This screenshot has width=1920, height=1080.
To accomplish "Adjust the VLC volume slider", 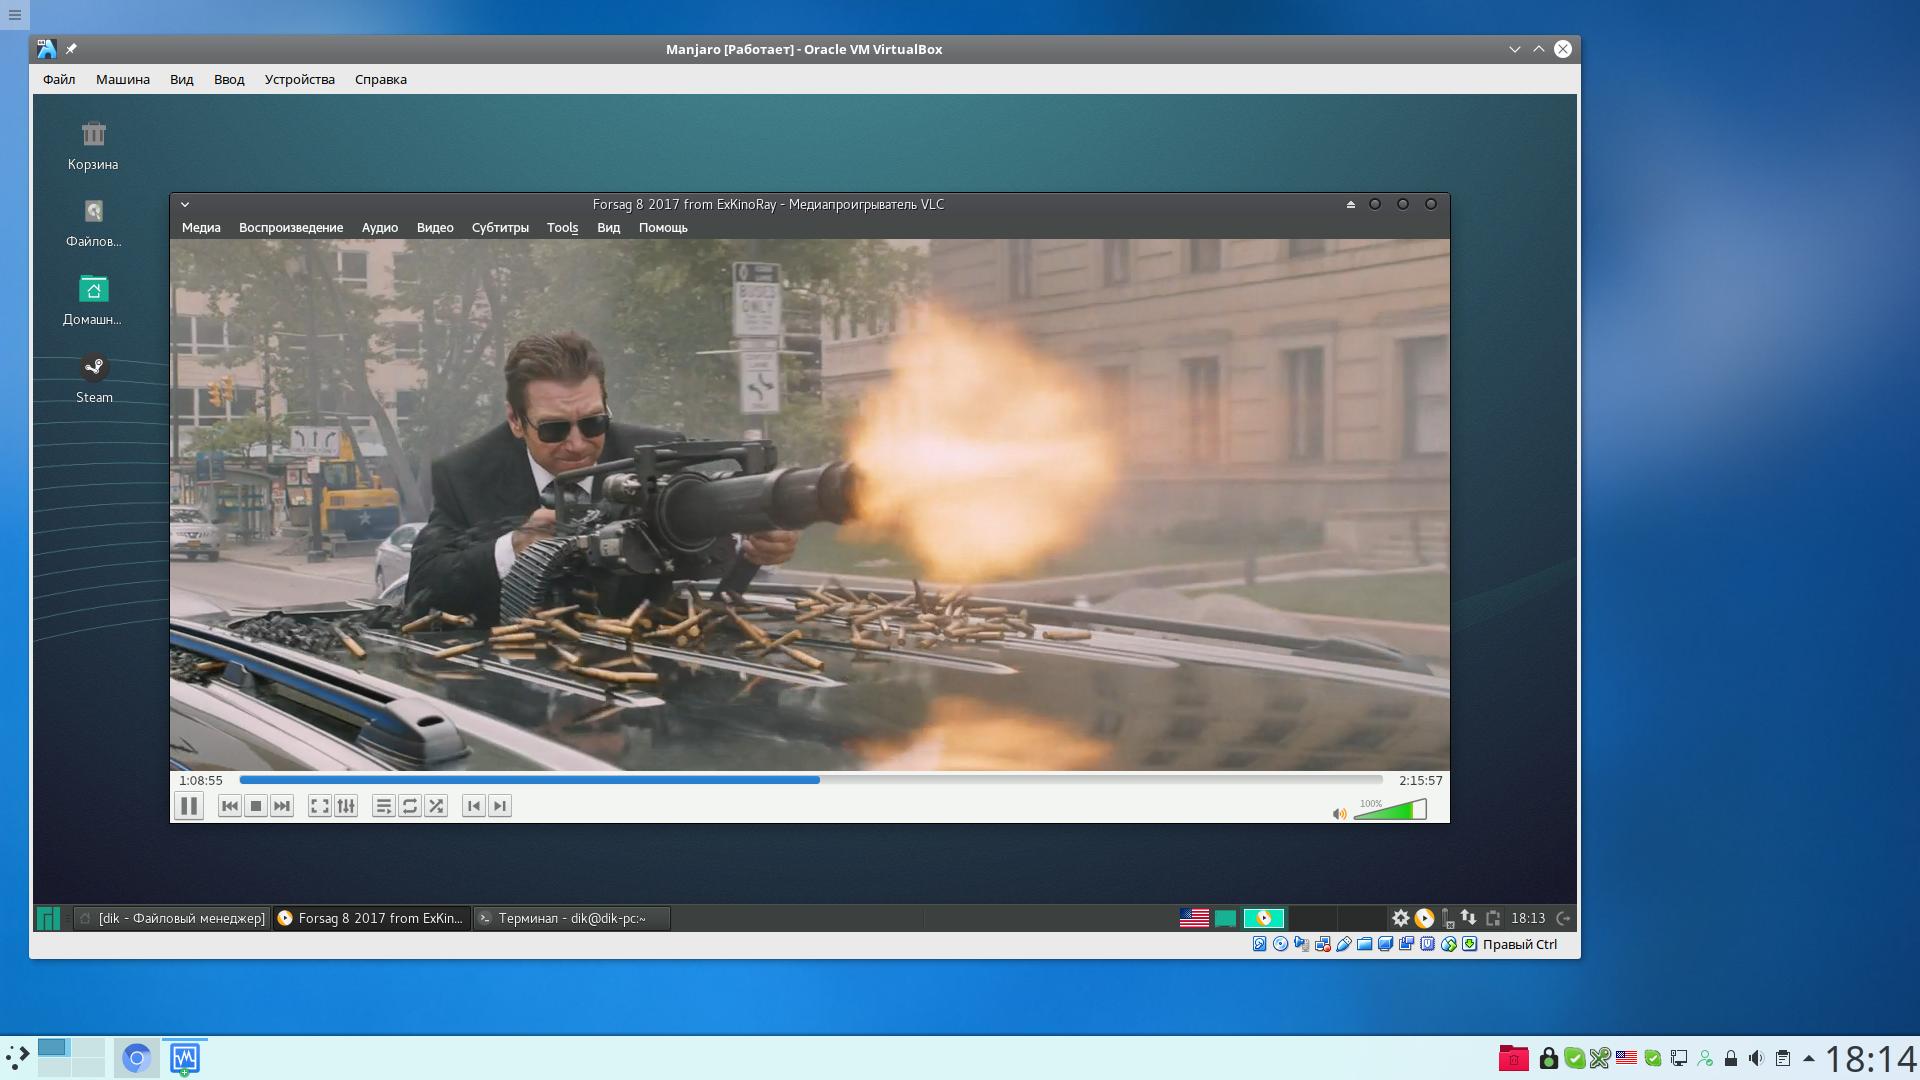I will click(1390, 809).
